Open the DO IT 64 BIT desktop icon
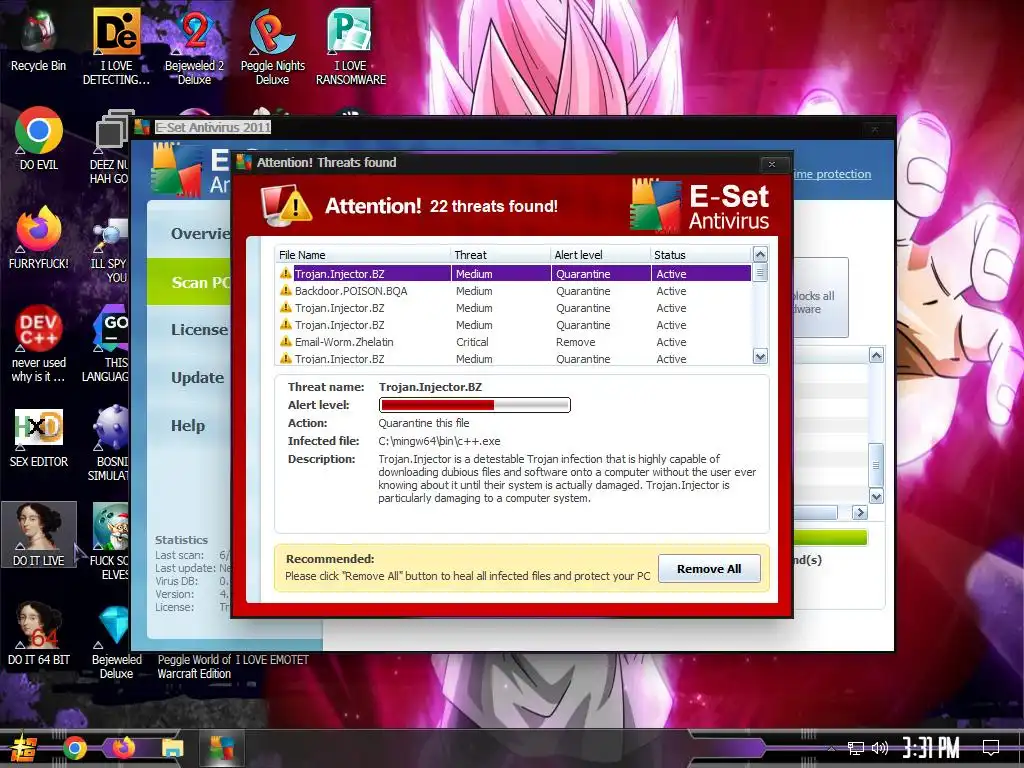1024x768 pixels. pyautogui.click(x=39, y=633)
